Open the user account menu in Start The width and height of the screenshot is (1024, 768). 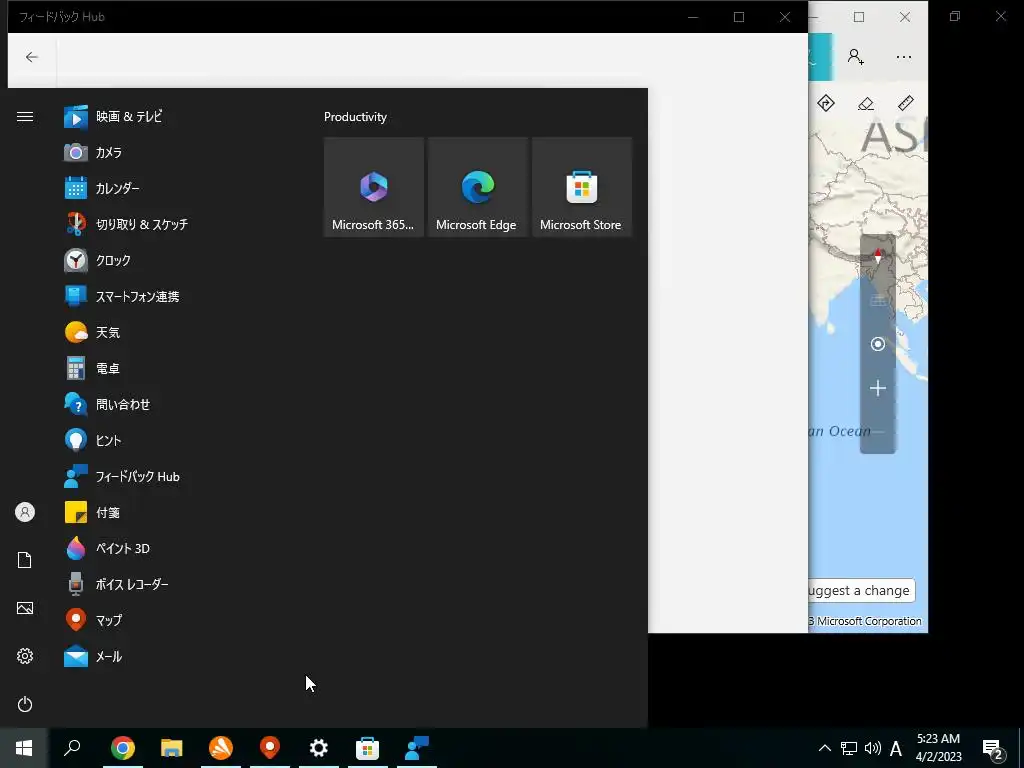[25, 512]
